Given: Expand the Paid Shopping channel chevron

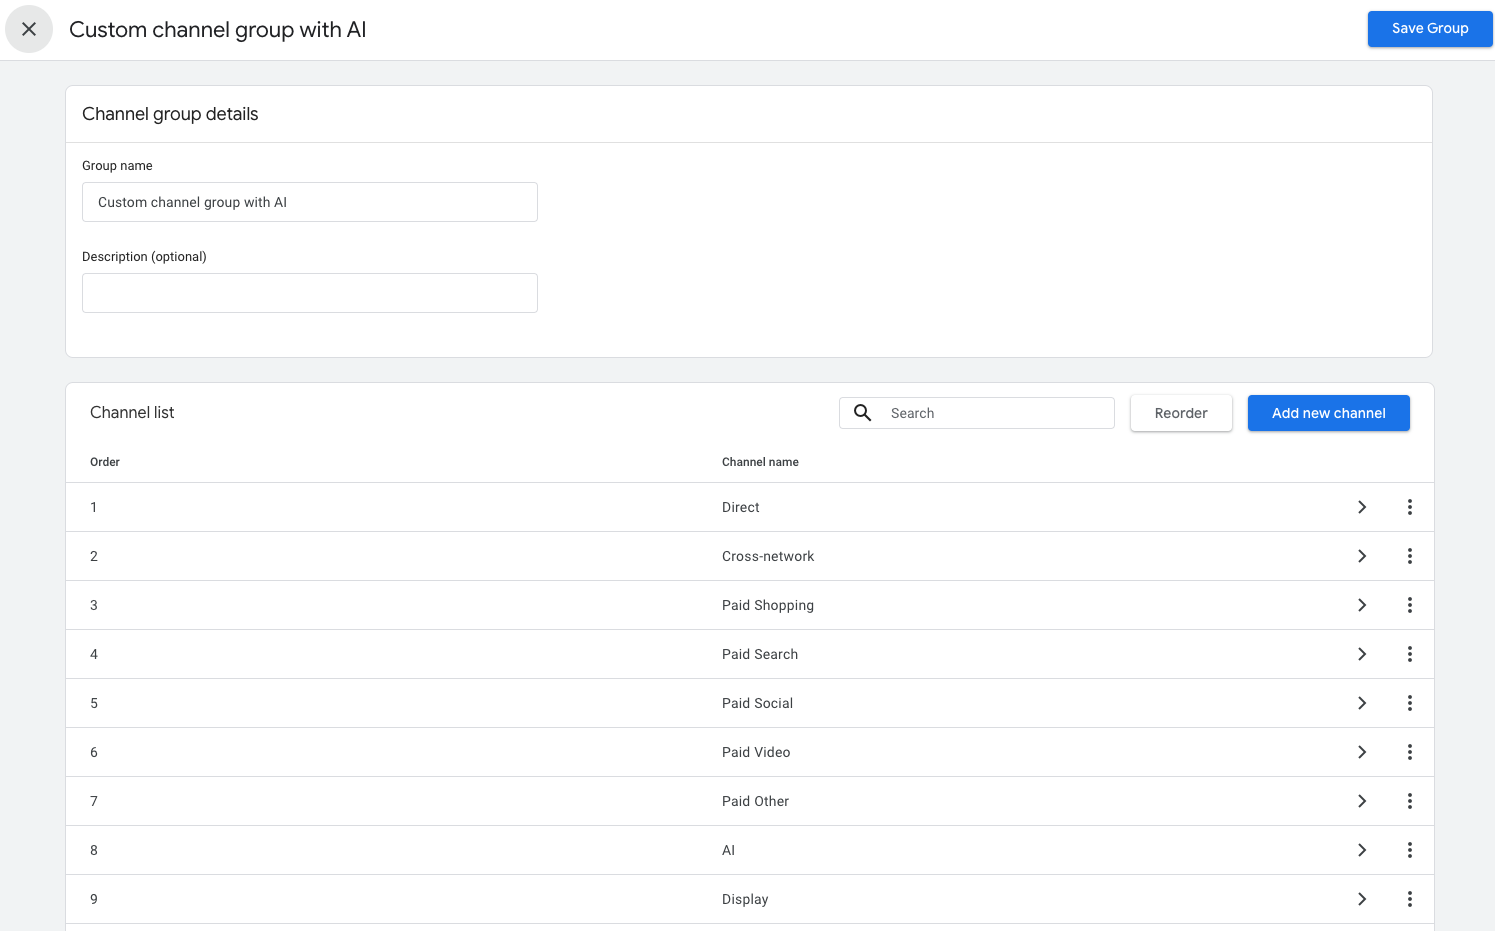Looking at the screenshot, I should 1362,605.
